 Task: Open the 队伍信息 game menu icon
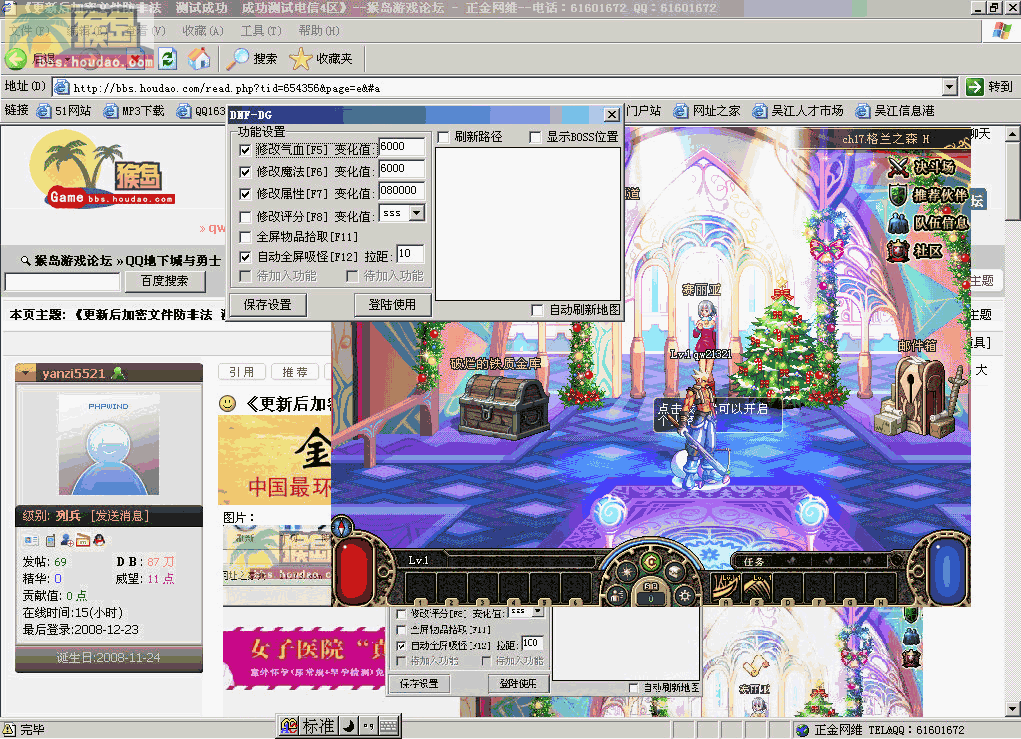point(899,223)
